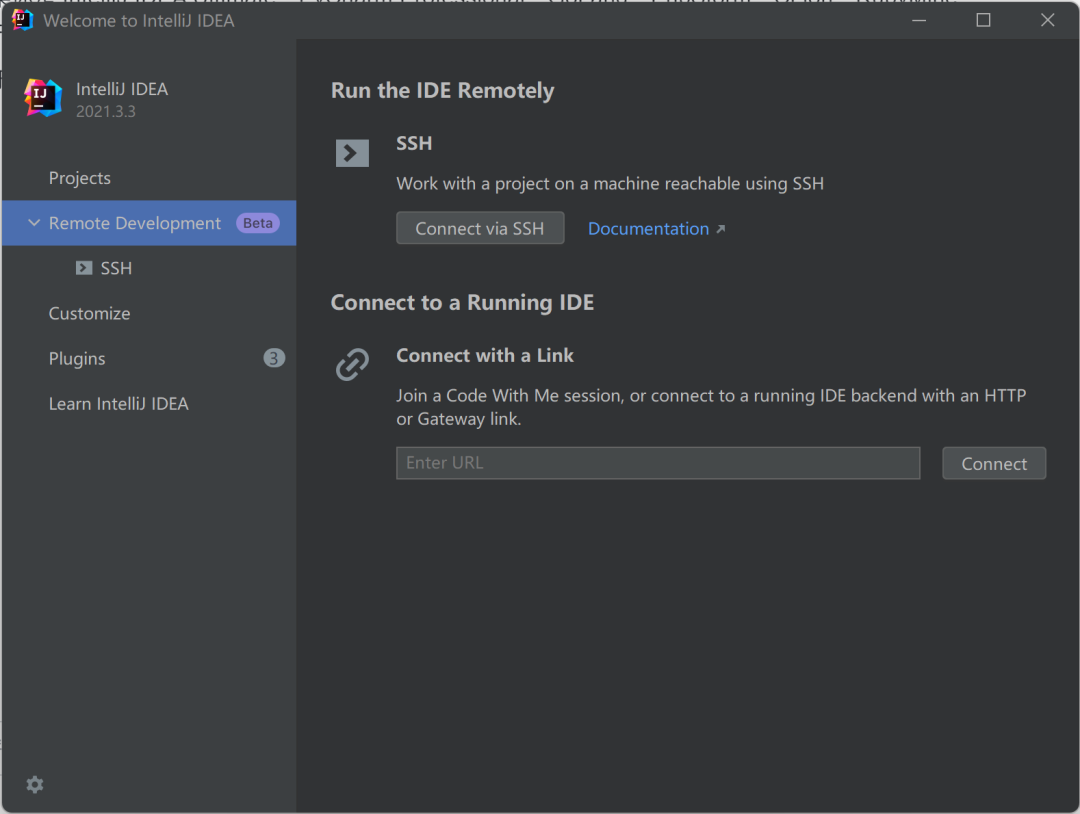
Task: Click the external arrow beside Documentation
Action: click(x=720, y=229)
